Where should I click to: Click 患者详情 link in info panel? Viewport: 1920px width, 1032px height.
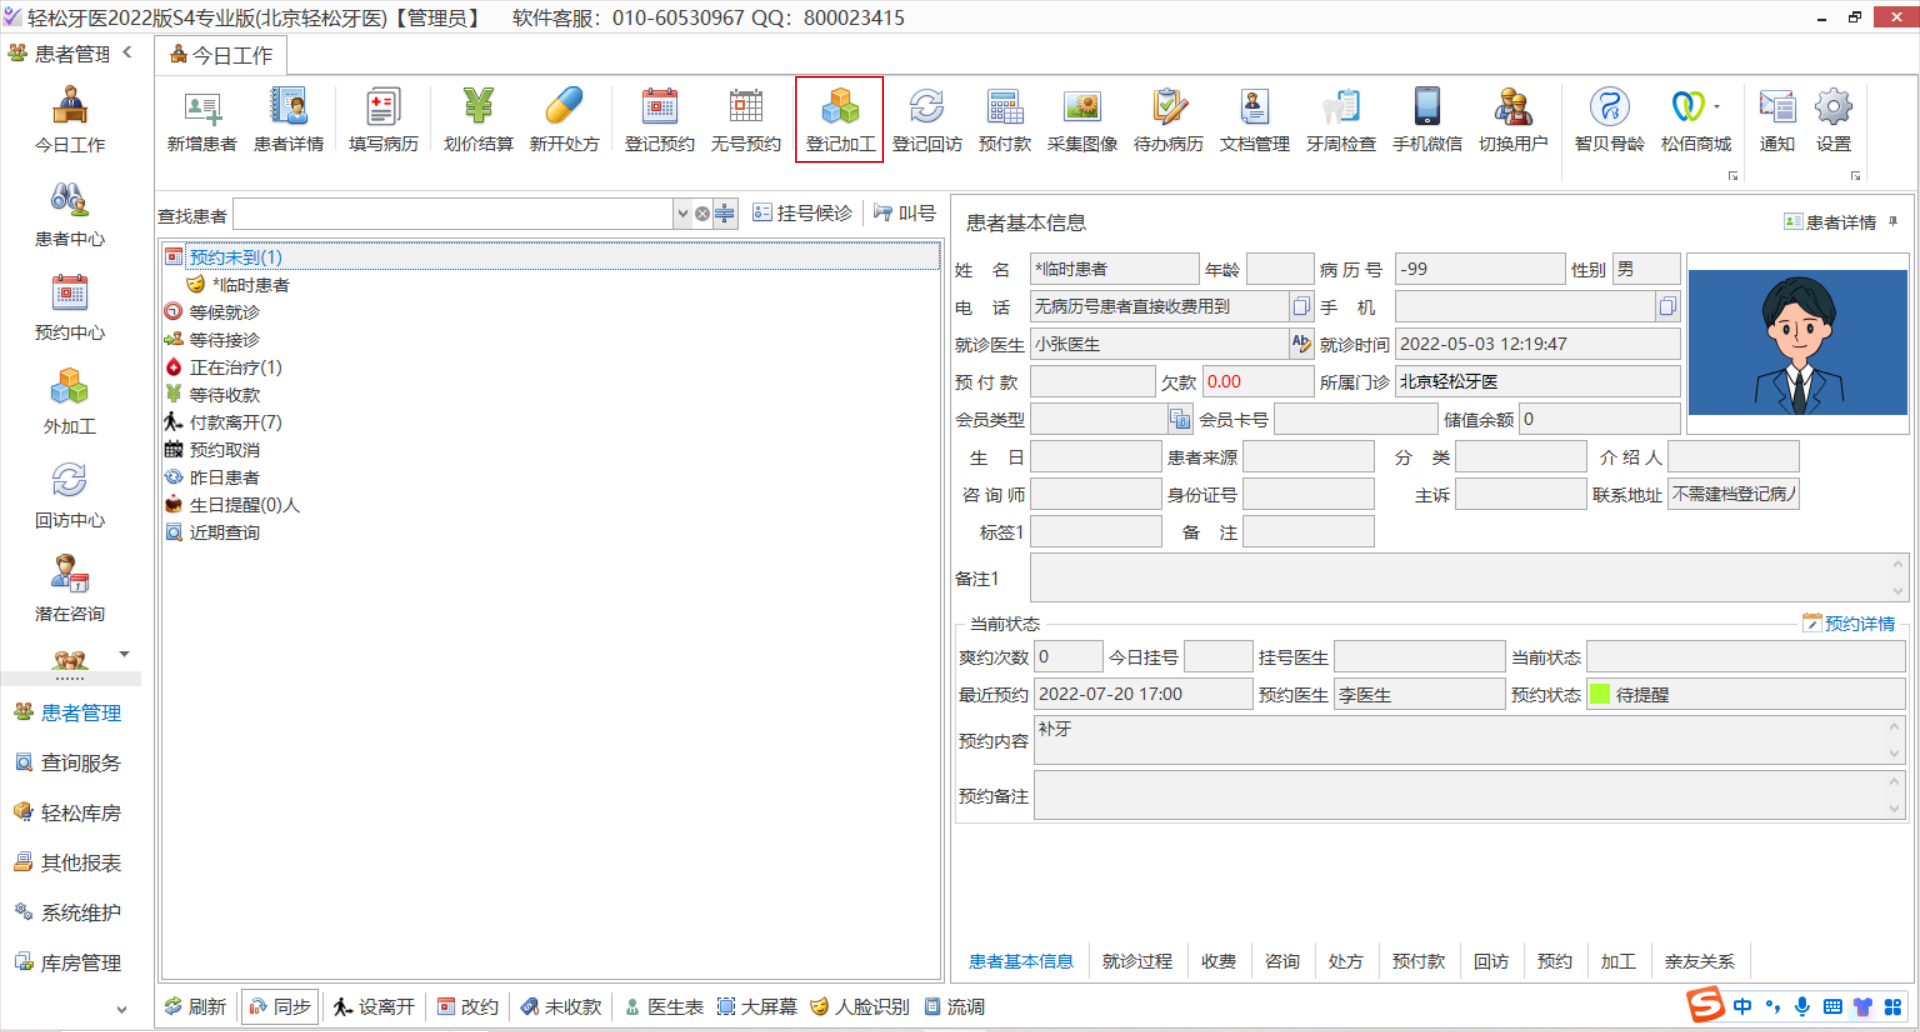(x=1830, y=222)
